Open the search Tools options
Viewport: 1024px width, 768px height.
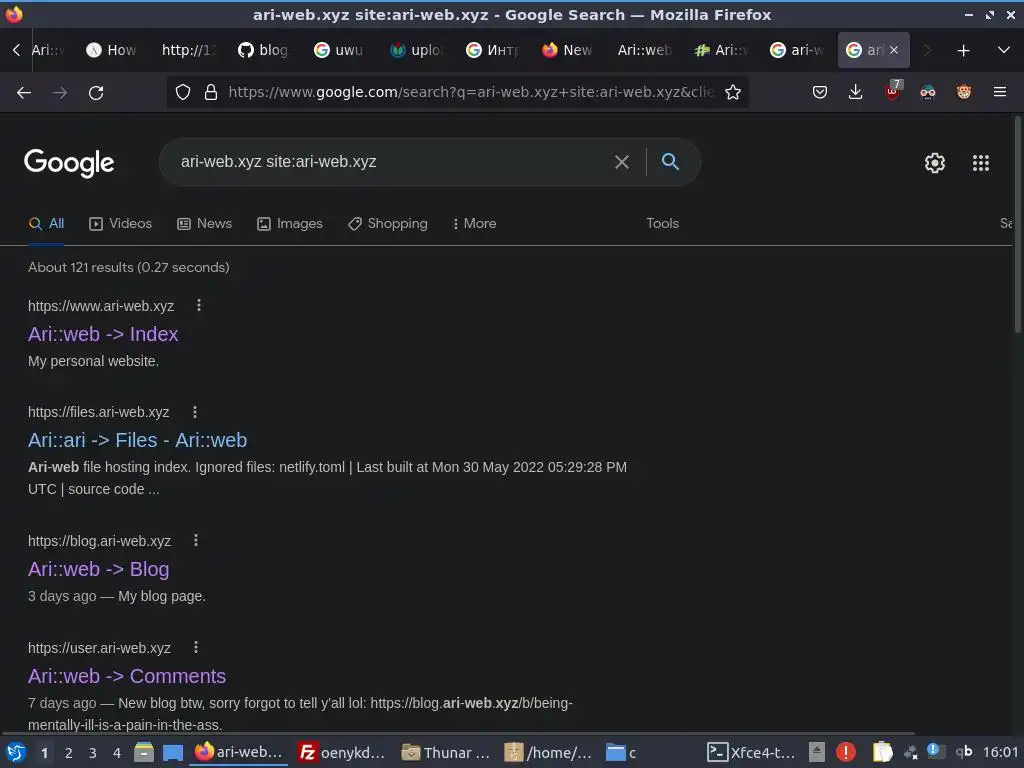662,223
